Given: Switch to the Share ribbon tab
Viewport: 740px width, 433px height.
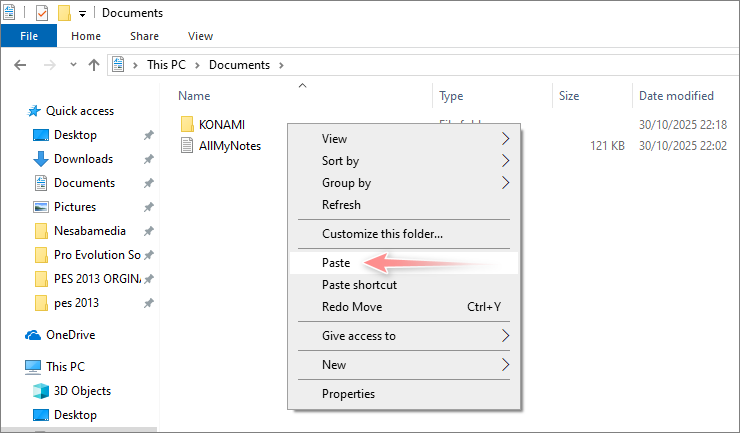Looking at the screenshot, I should (144, 36).
